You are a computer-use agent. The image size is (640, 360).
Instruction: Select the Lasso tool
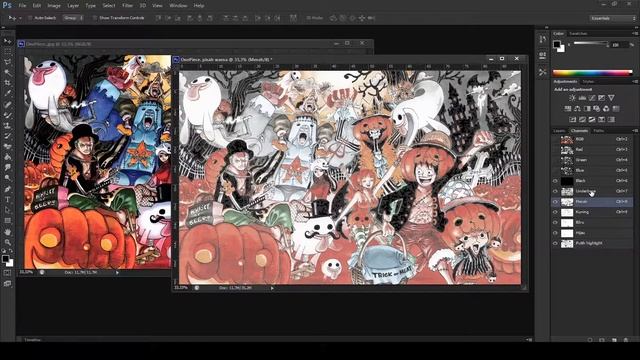(7, 62)
